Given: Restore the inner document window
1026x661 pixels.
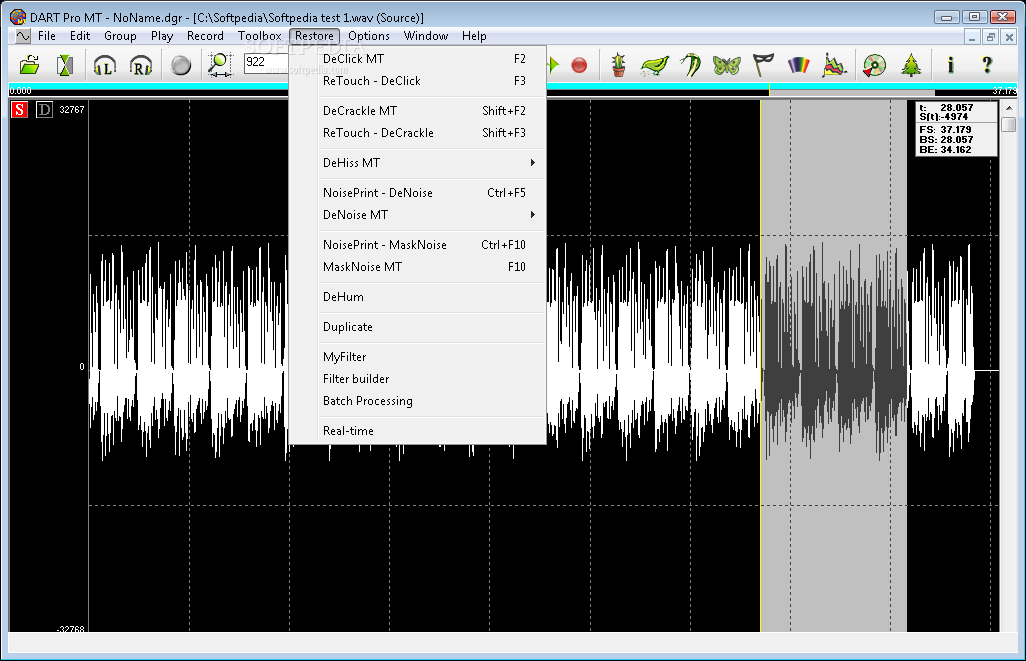Looking at the screenshot, I should [991, 37].
